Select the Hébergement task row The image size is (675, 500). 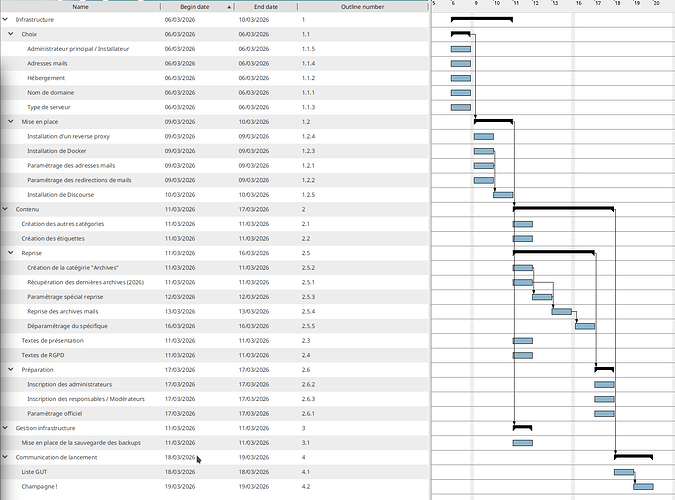click(x=46, y=78)
